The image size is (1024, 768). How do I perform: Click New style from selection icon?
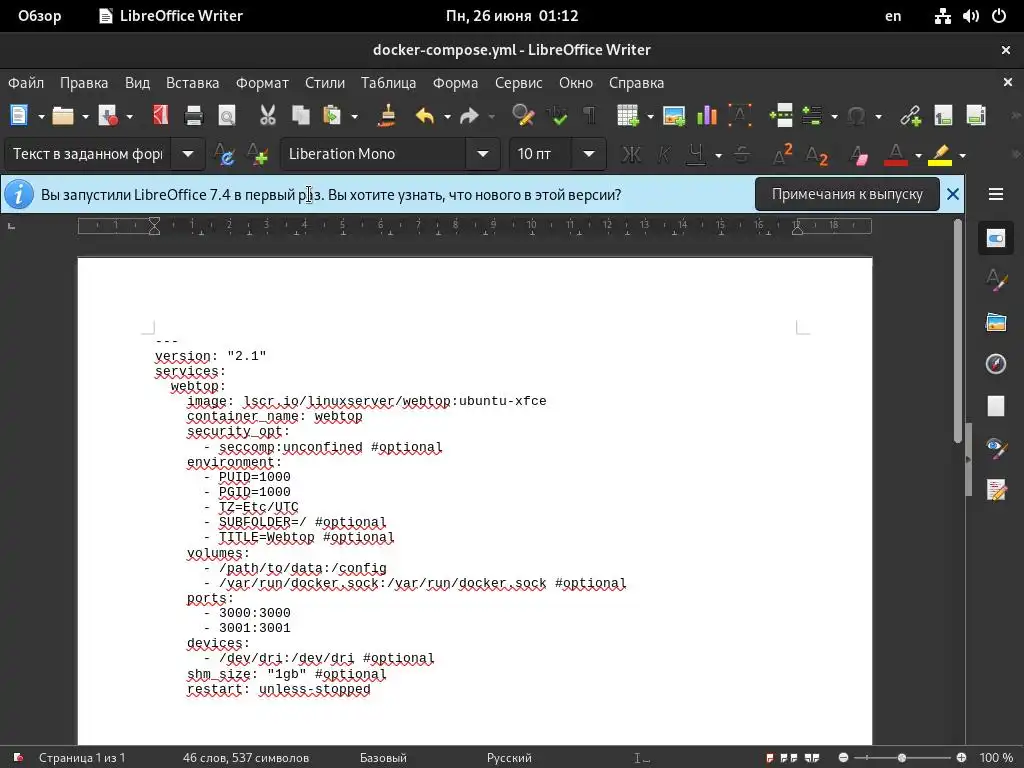tap(257, 154)
